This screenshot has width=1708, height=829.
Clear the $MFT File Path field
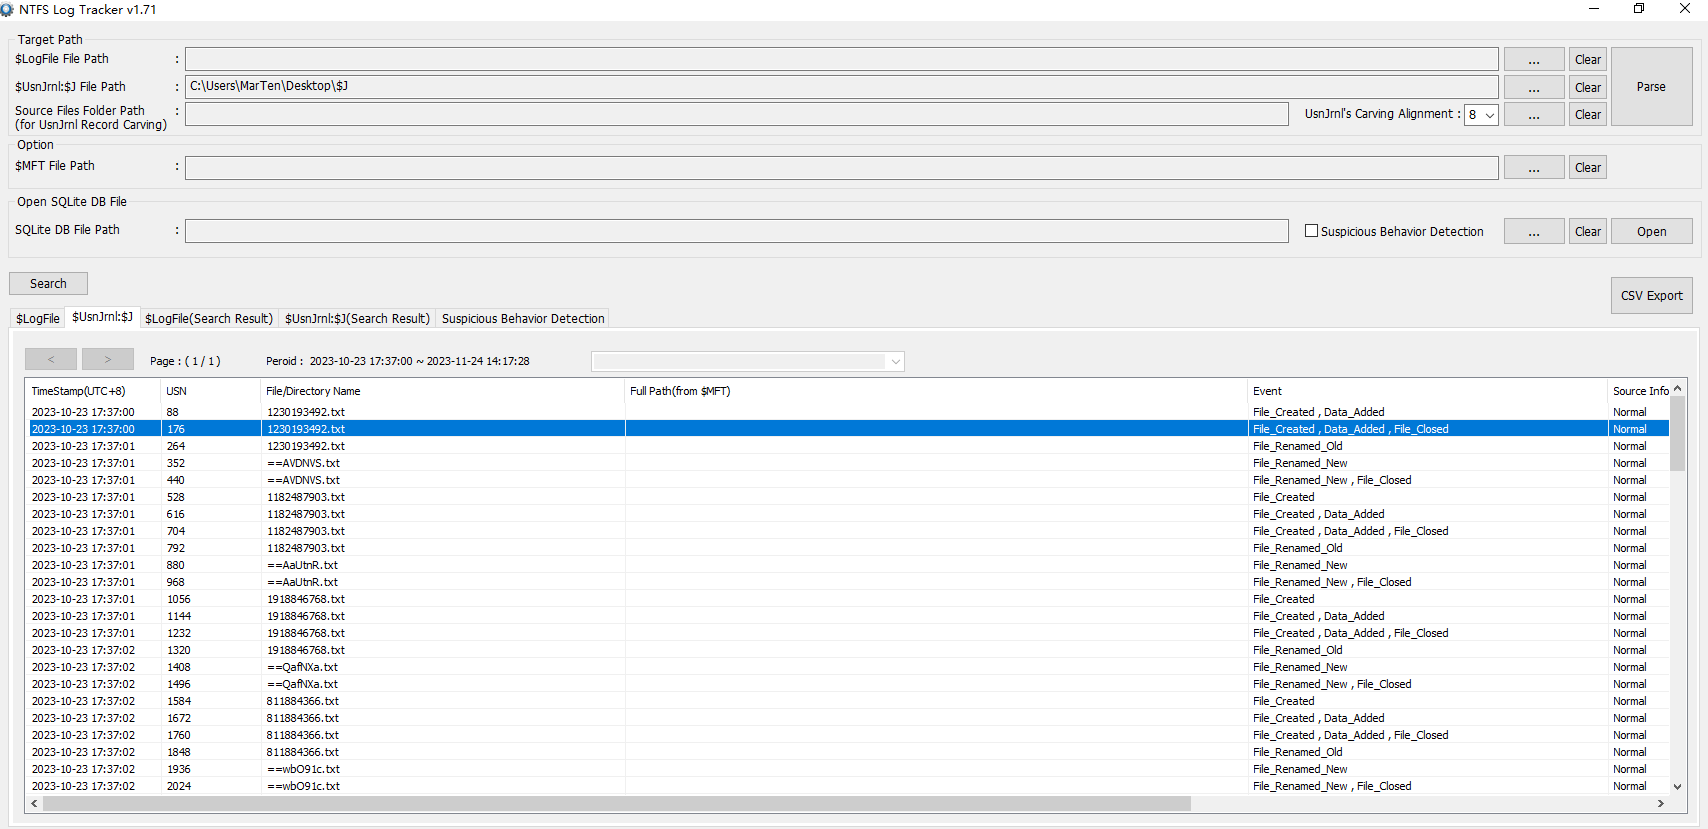coord(1588,168)
